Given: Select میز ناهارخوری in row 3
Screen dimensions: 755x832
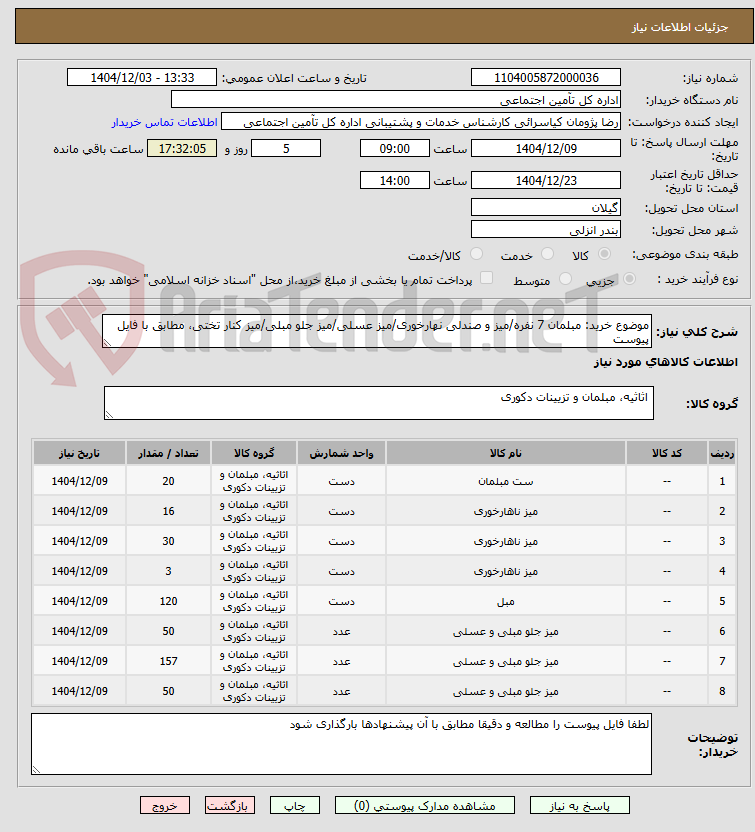Looking at the screenshot, I should point(506,541).
